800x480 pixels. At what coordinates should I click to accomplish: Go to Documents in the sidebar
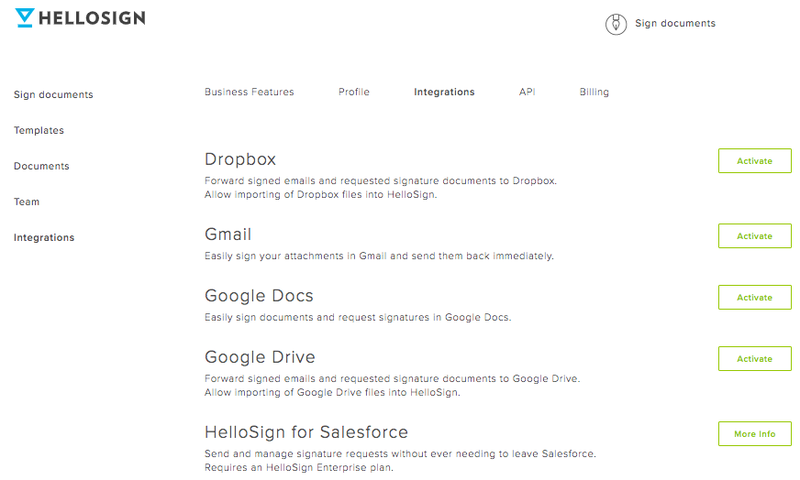click(41, 166)
